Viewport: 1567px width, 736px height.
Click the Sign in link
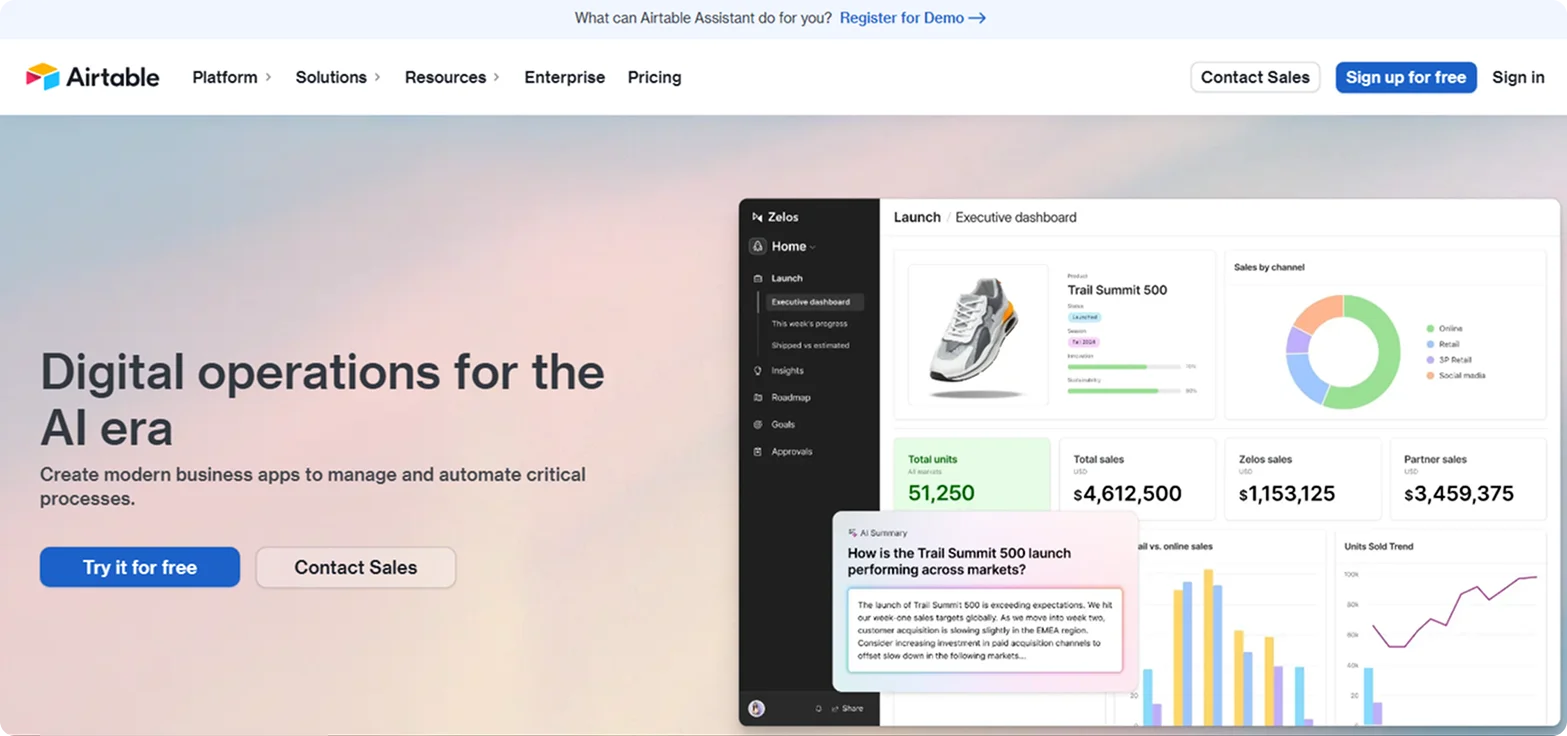pyautogui.click(x=1518, y=77)
